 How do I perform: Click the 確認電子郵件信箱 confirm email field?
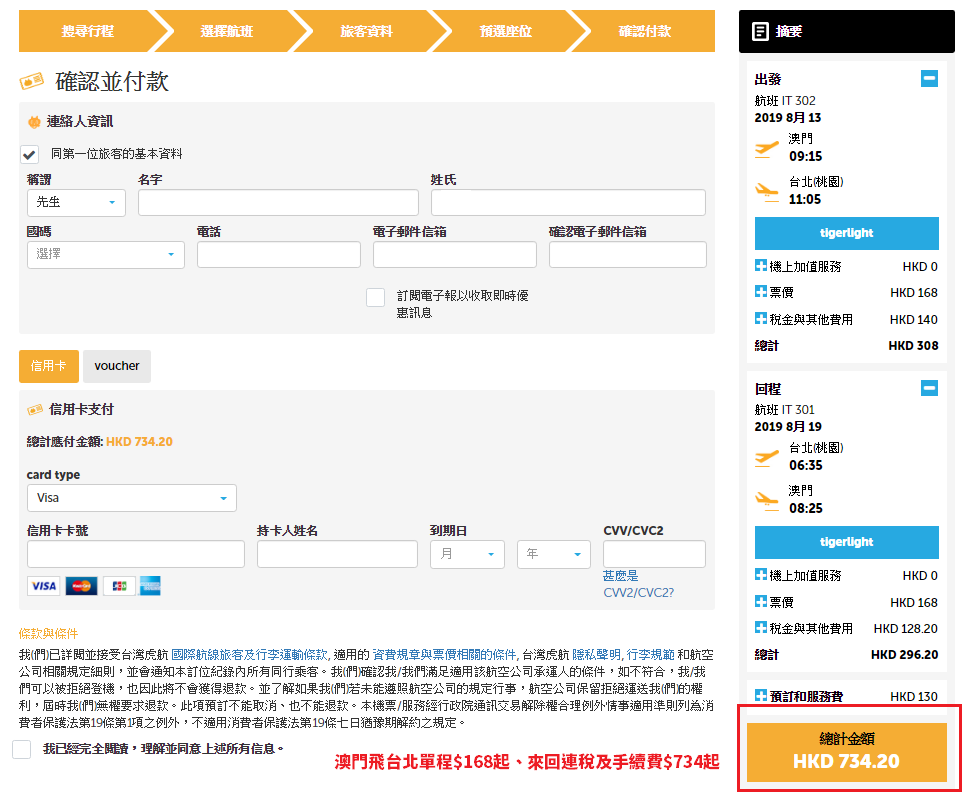pos(628,255)
